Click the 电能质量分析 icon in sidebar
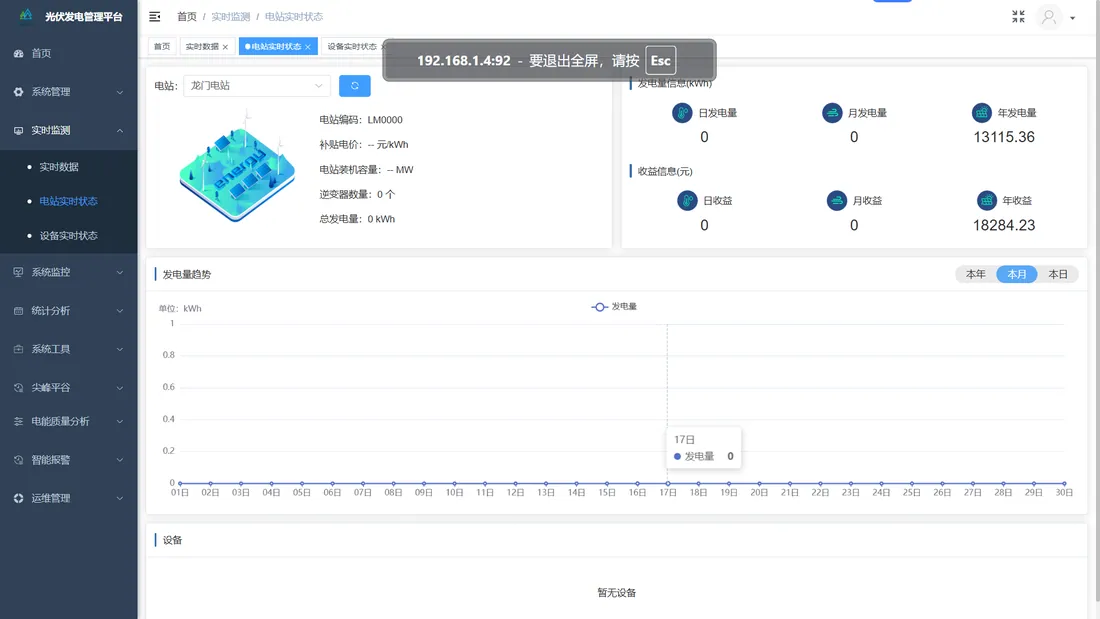 click(18, 421)
